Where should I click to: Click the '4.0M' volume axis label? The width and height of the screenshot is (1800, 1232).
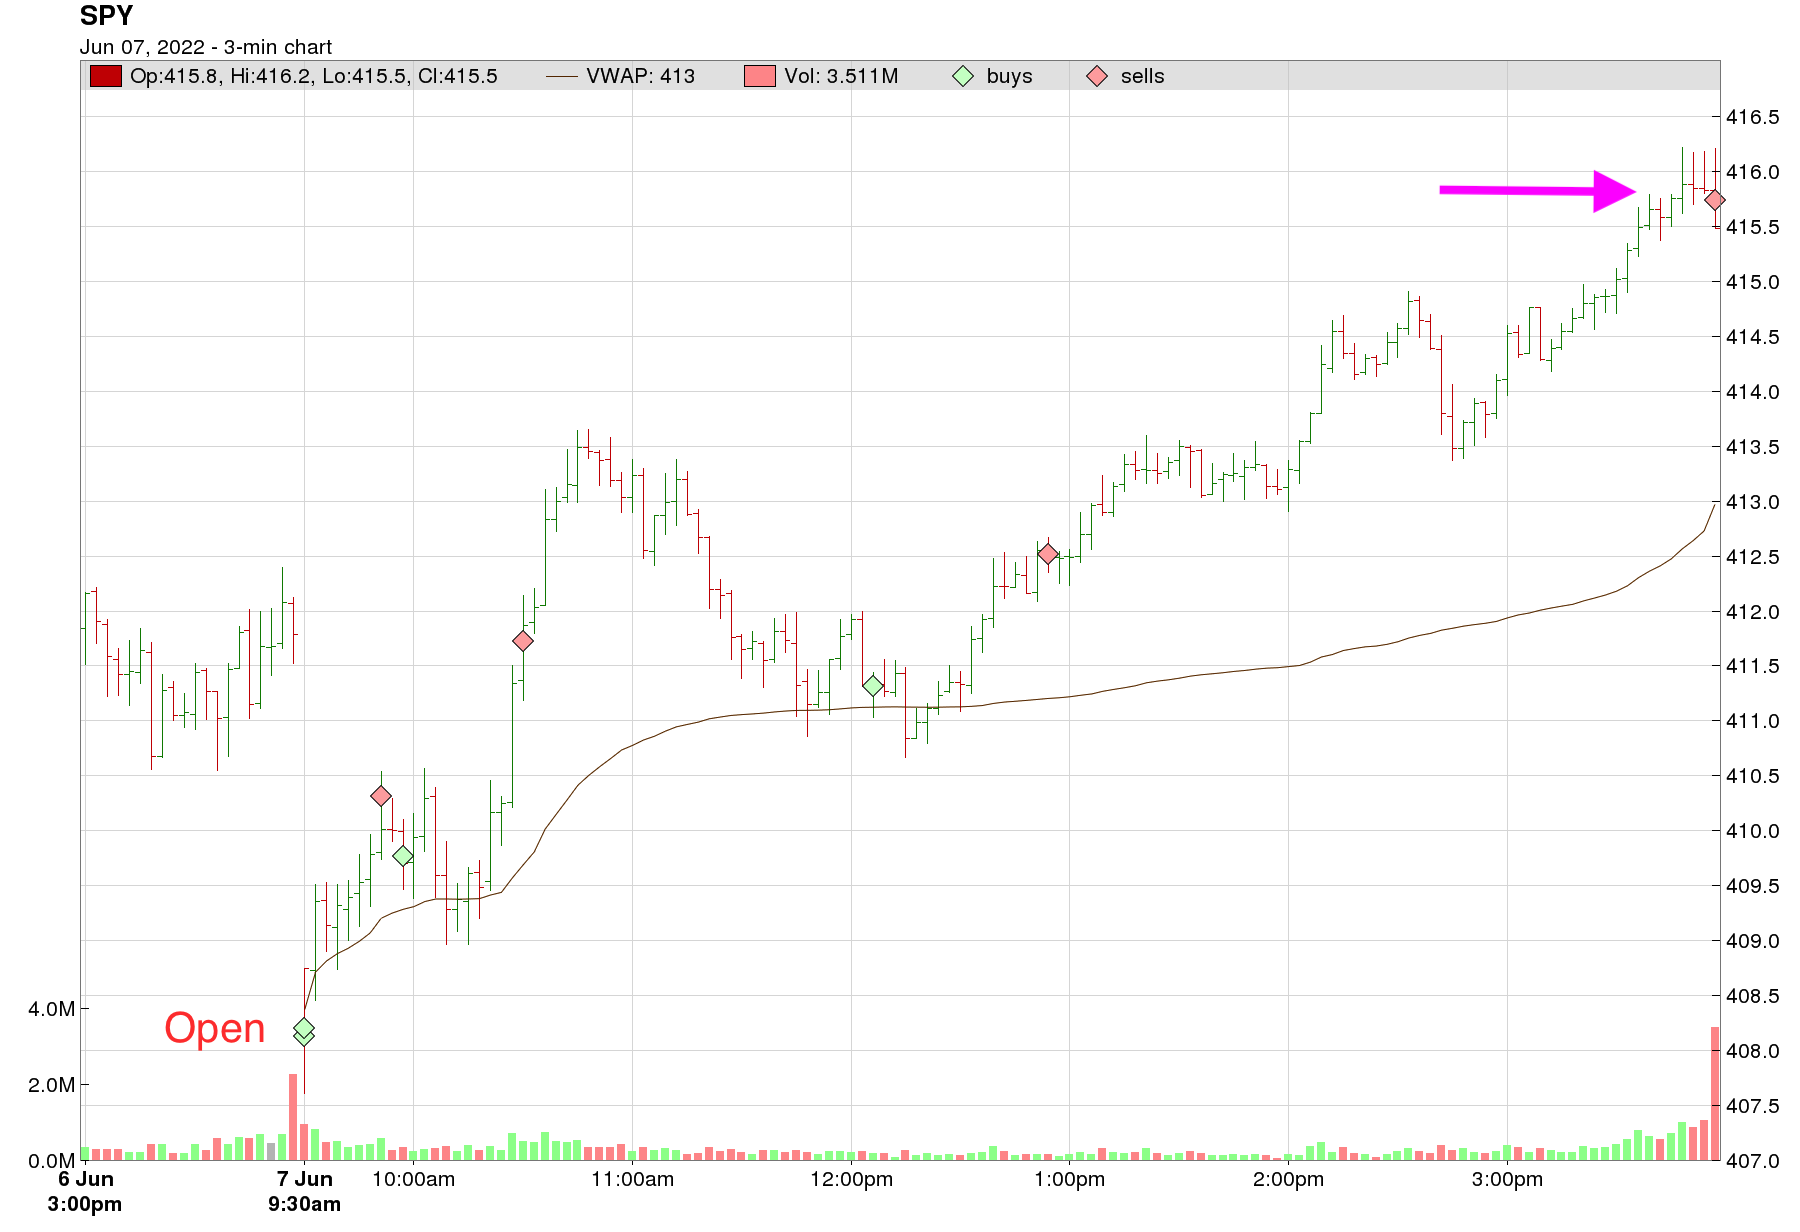51,1009
